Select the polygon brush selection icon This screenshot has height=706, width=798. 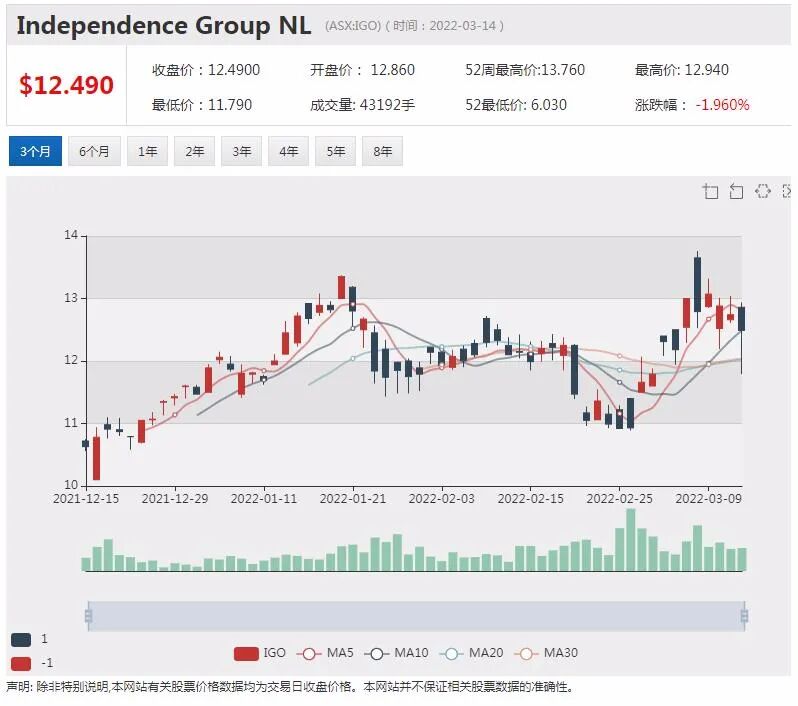[x=762, y=191]
